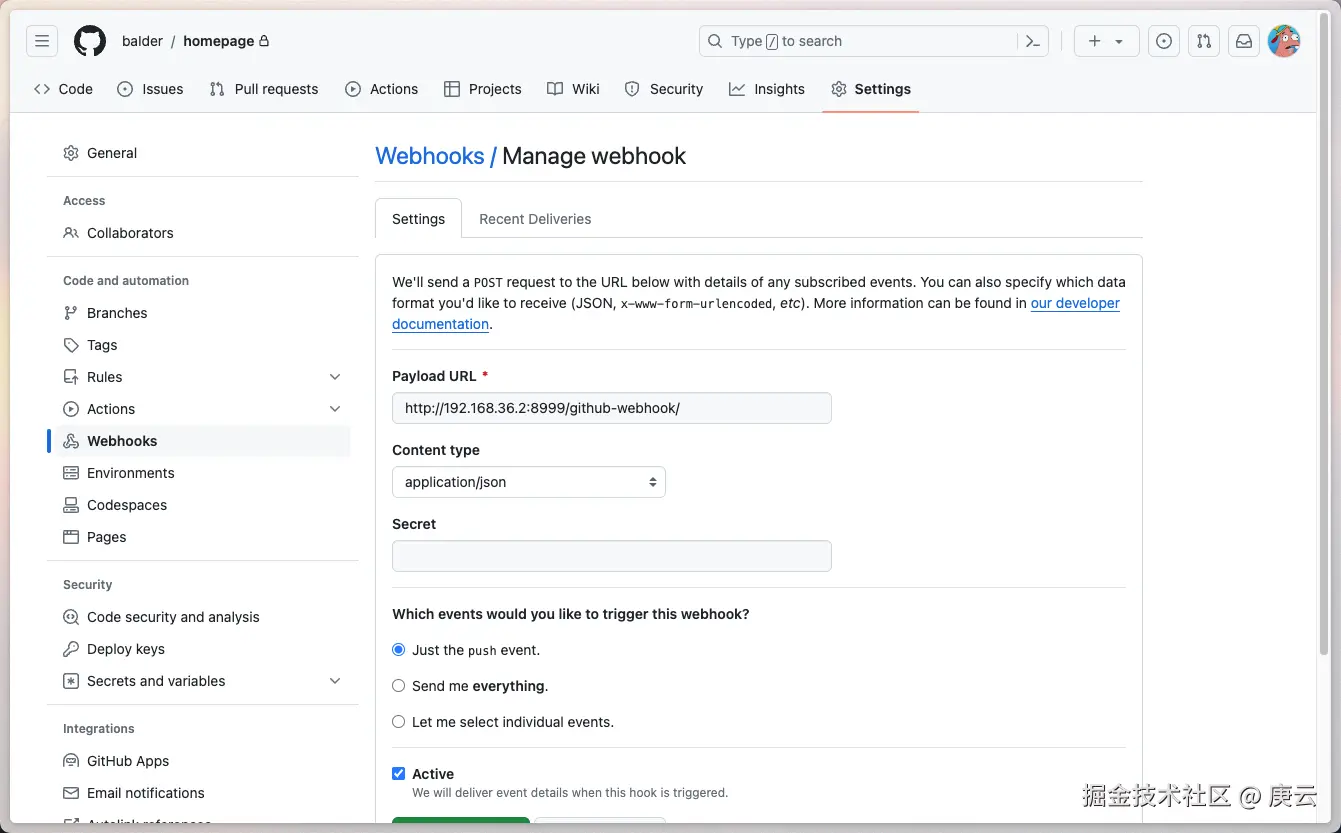This screenshot has height=833, width=1341.
Task: Open the issues icon in header
Action: click(x=1163, y=41)
